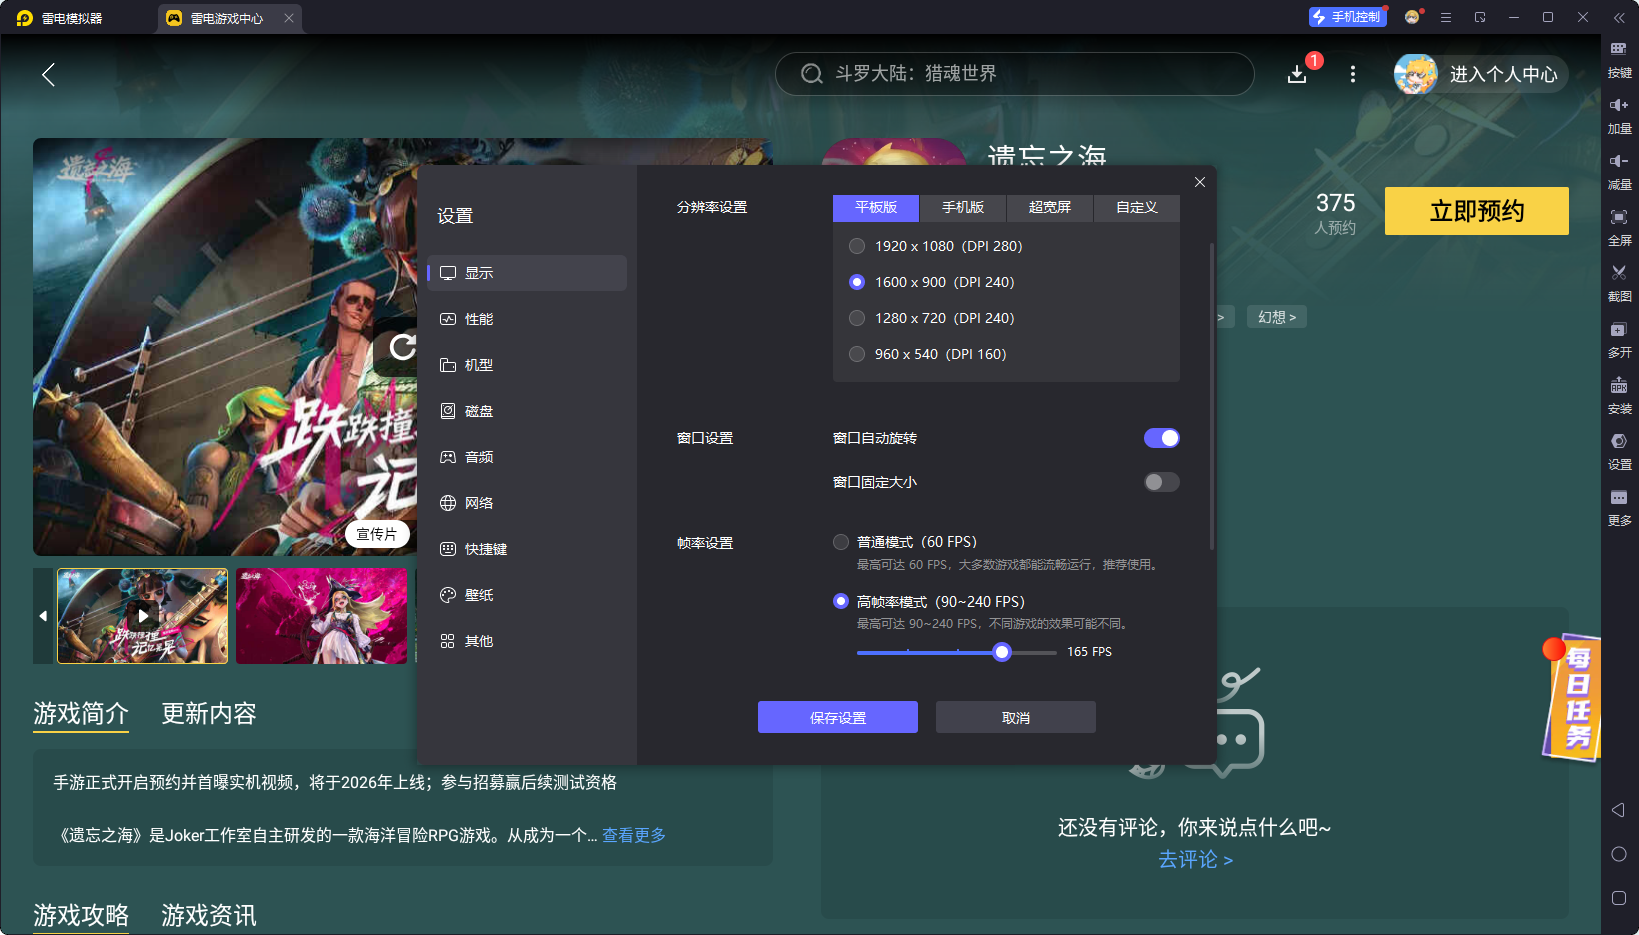The width and height of the screenshot is (1639, 935).
Task: Toggle the 窗口固定大小 switch
Action: tap(1162, 482)
